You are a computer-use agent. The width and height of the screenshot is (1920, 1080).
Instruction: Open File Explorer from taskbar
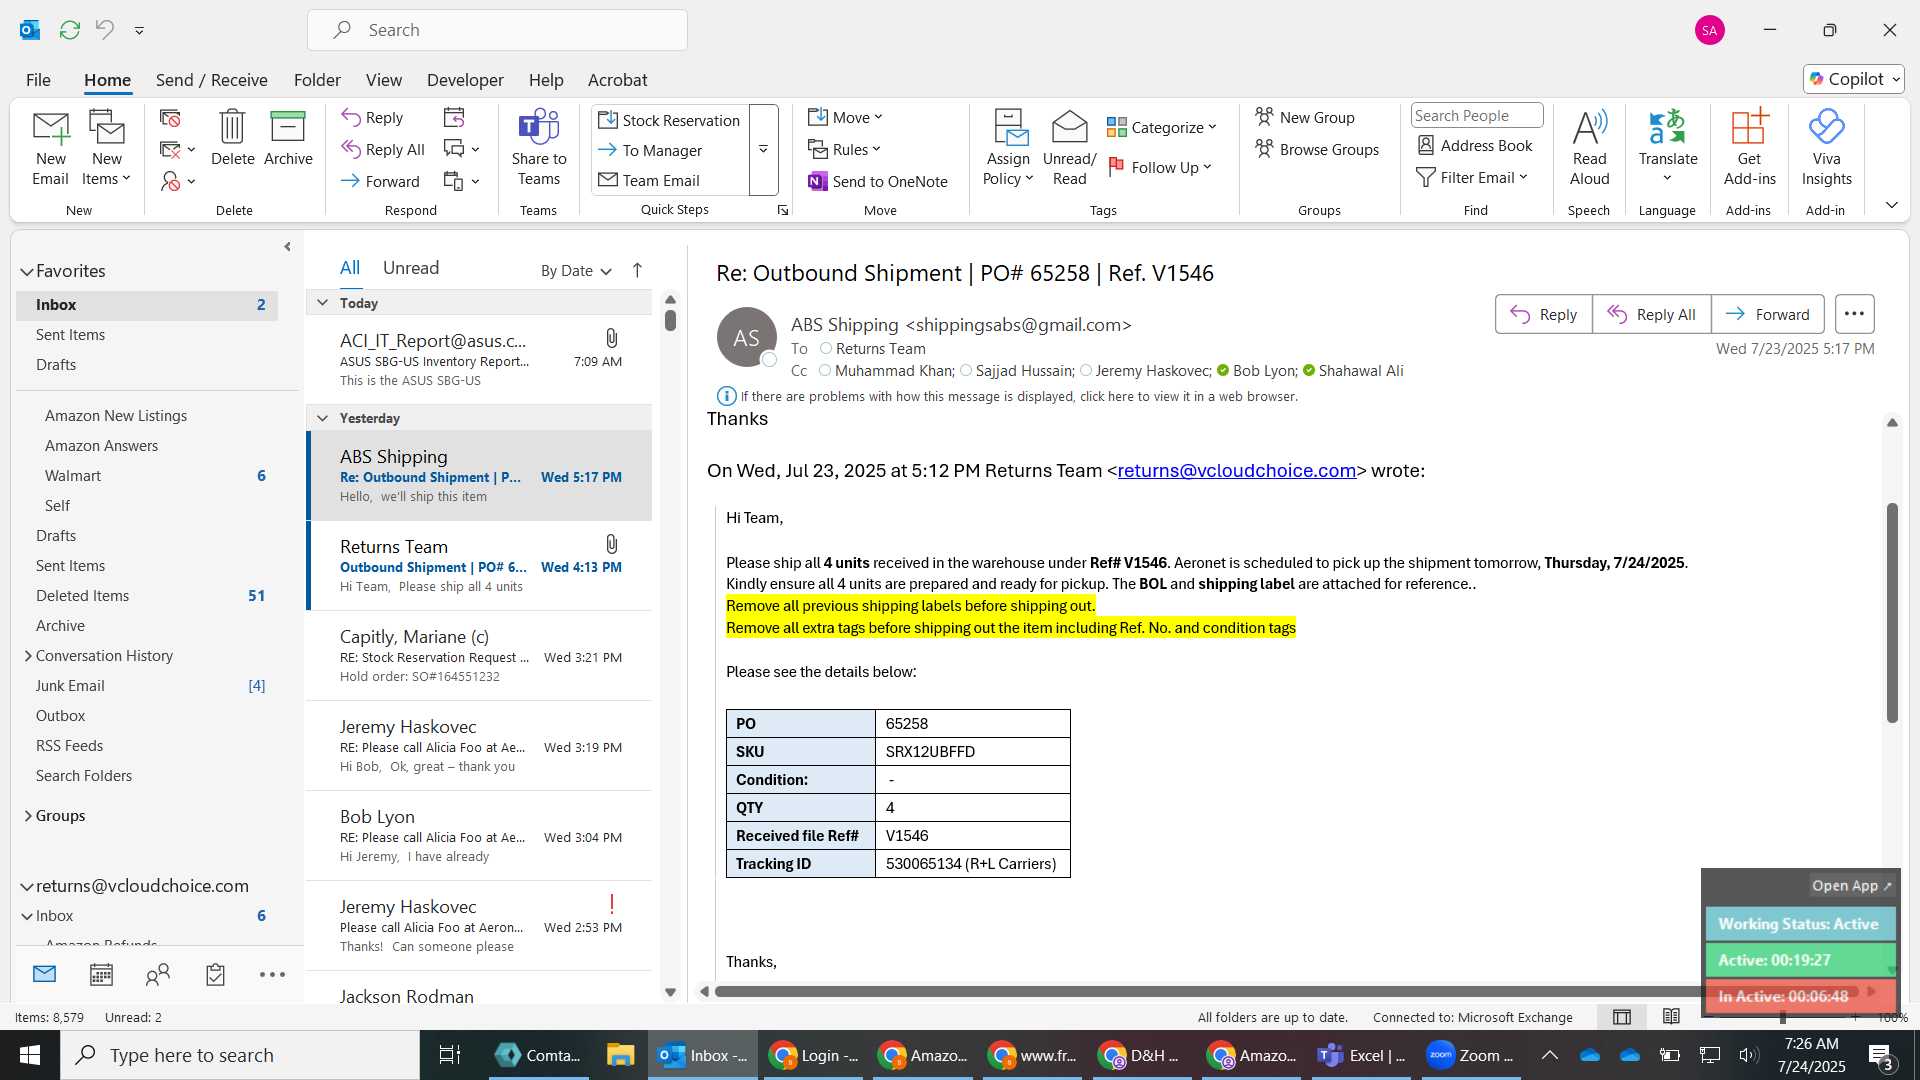[x=620, y=1055]
